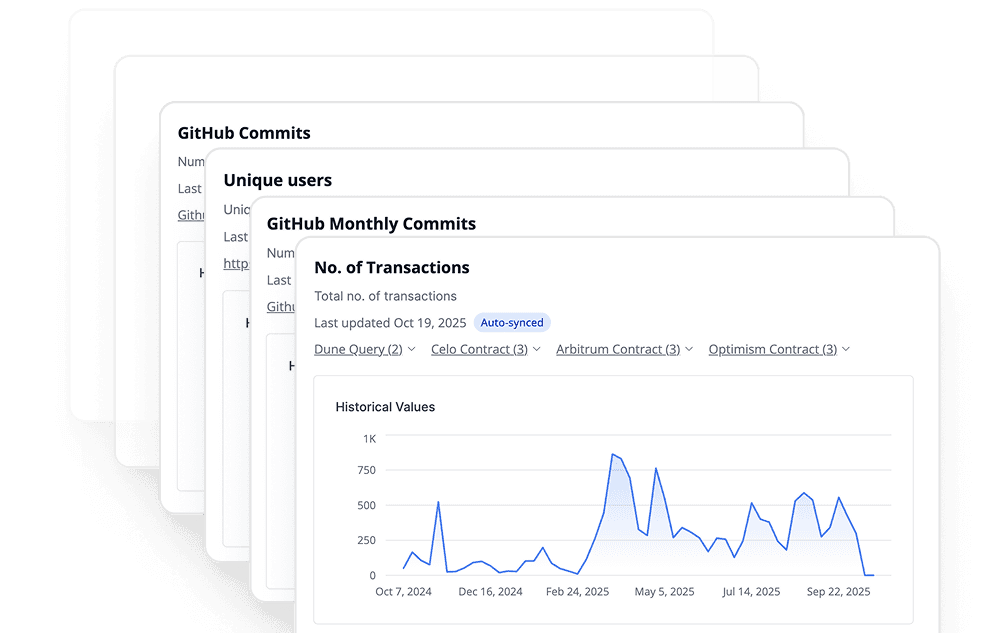1000x633 pixels.
Task: Open the Dune Query link
Action: [x=358, y=349]
